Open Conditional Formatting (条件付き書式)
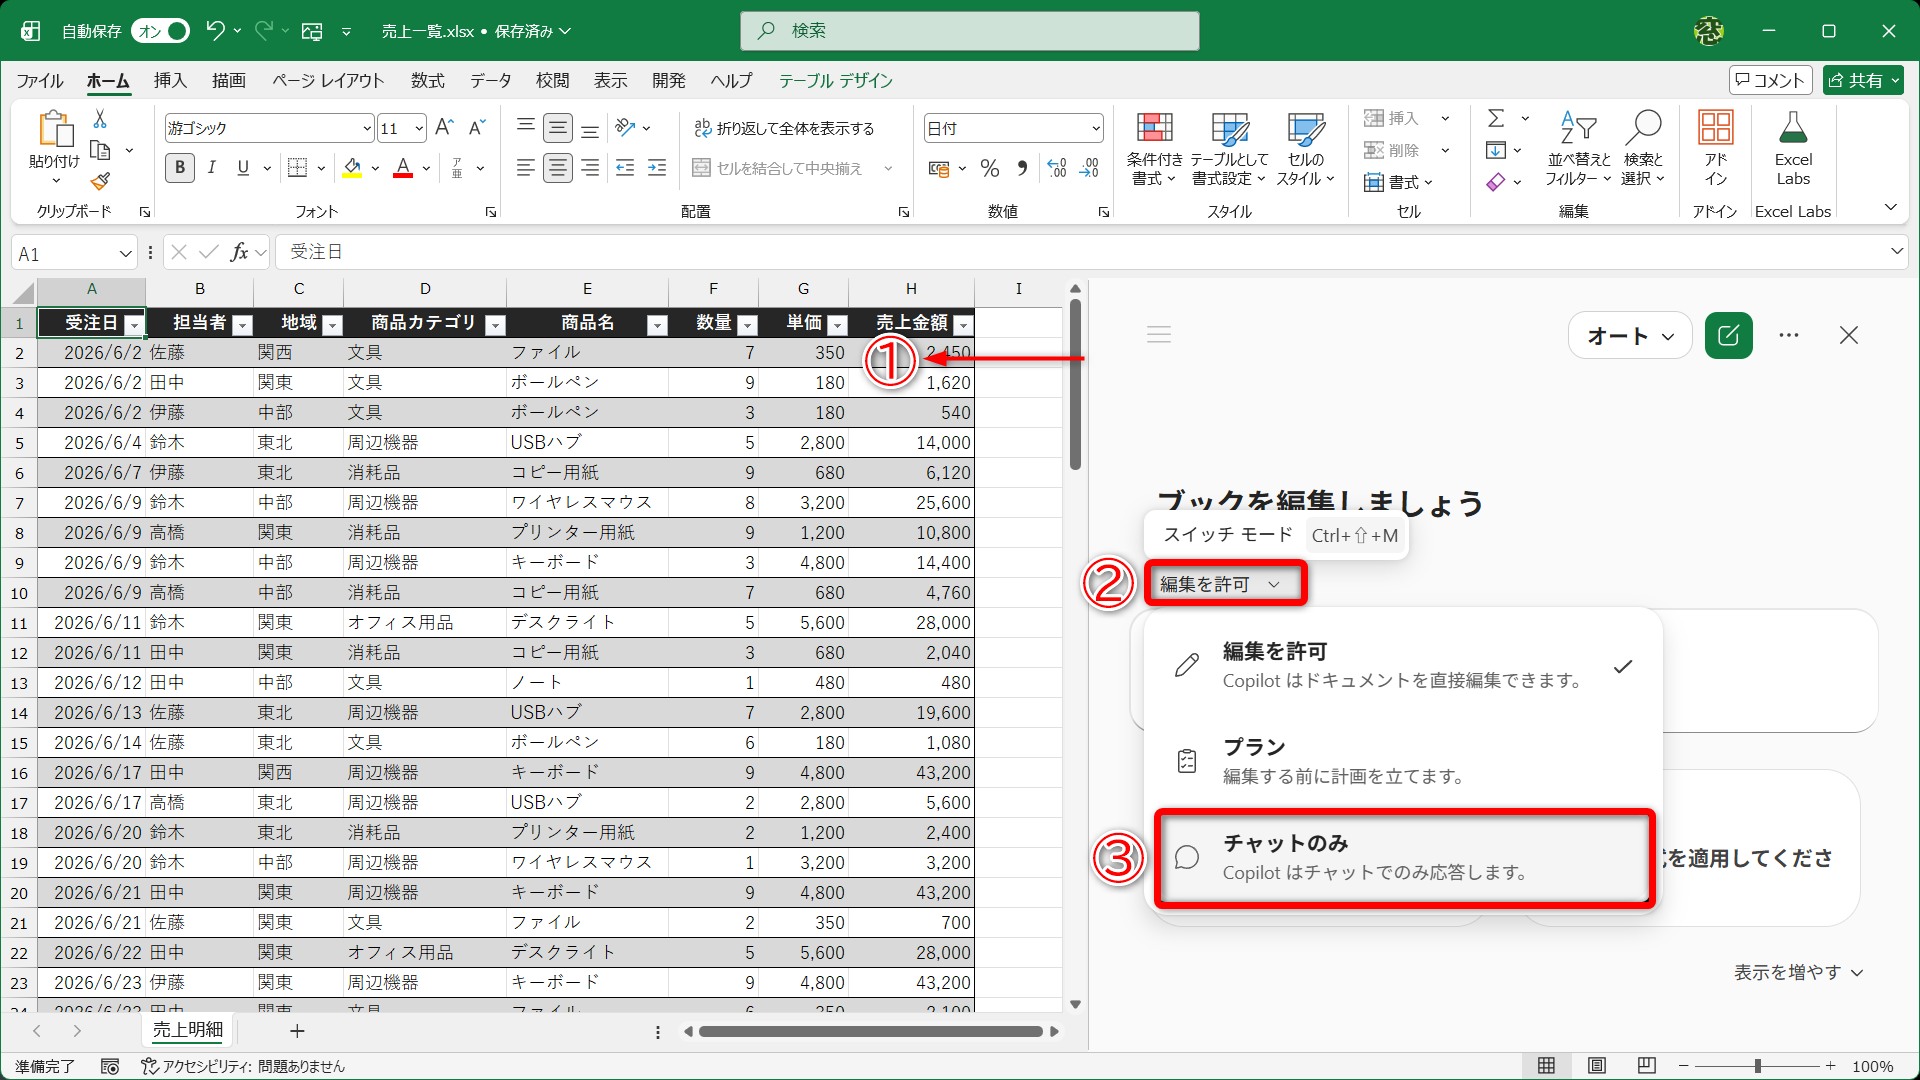 1154,149
